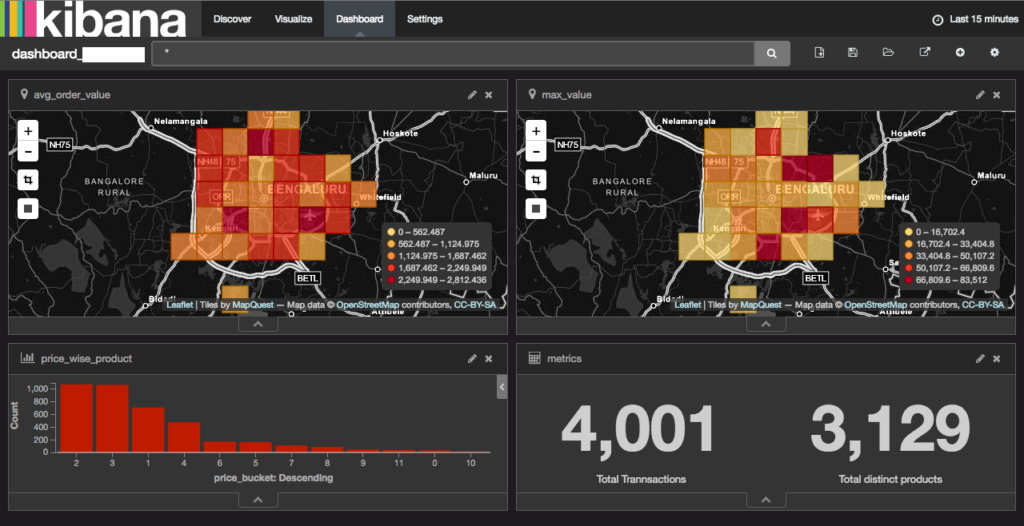Click legend swatch for 2,249.949 – 2,812.436
Viewport: 1024px width, 526px height.
(391, 280)
